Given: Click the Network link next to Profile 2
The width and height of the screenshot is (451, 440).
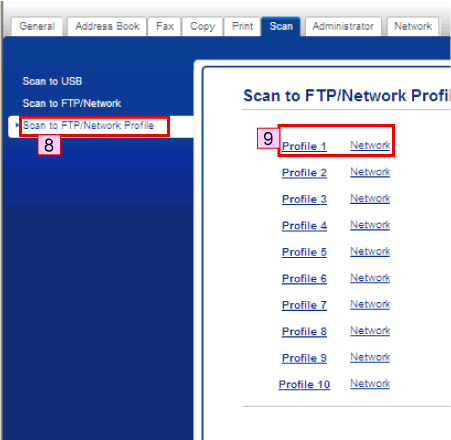Looking at the screenshot, I should (370, 172).
